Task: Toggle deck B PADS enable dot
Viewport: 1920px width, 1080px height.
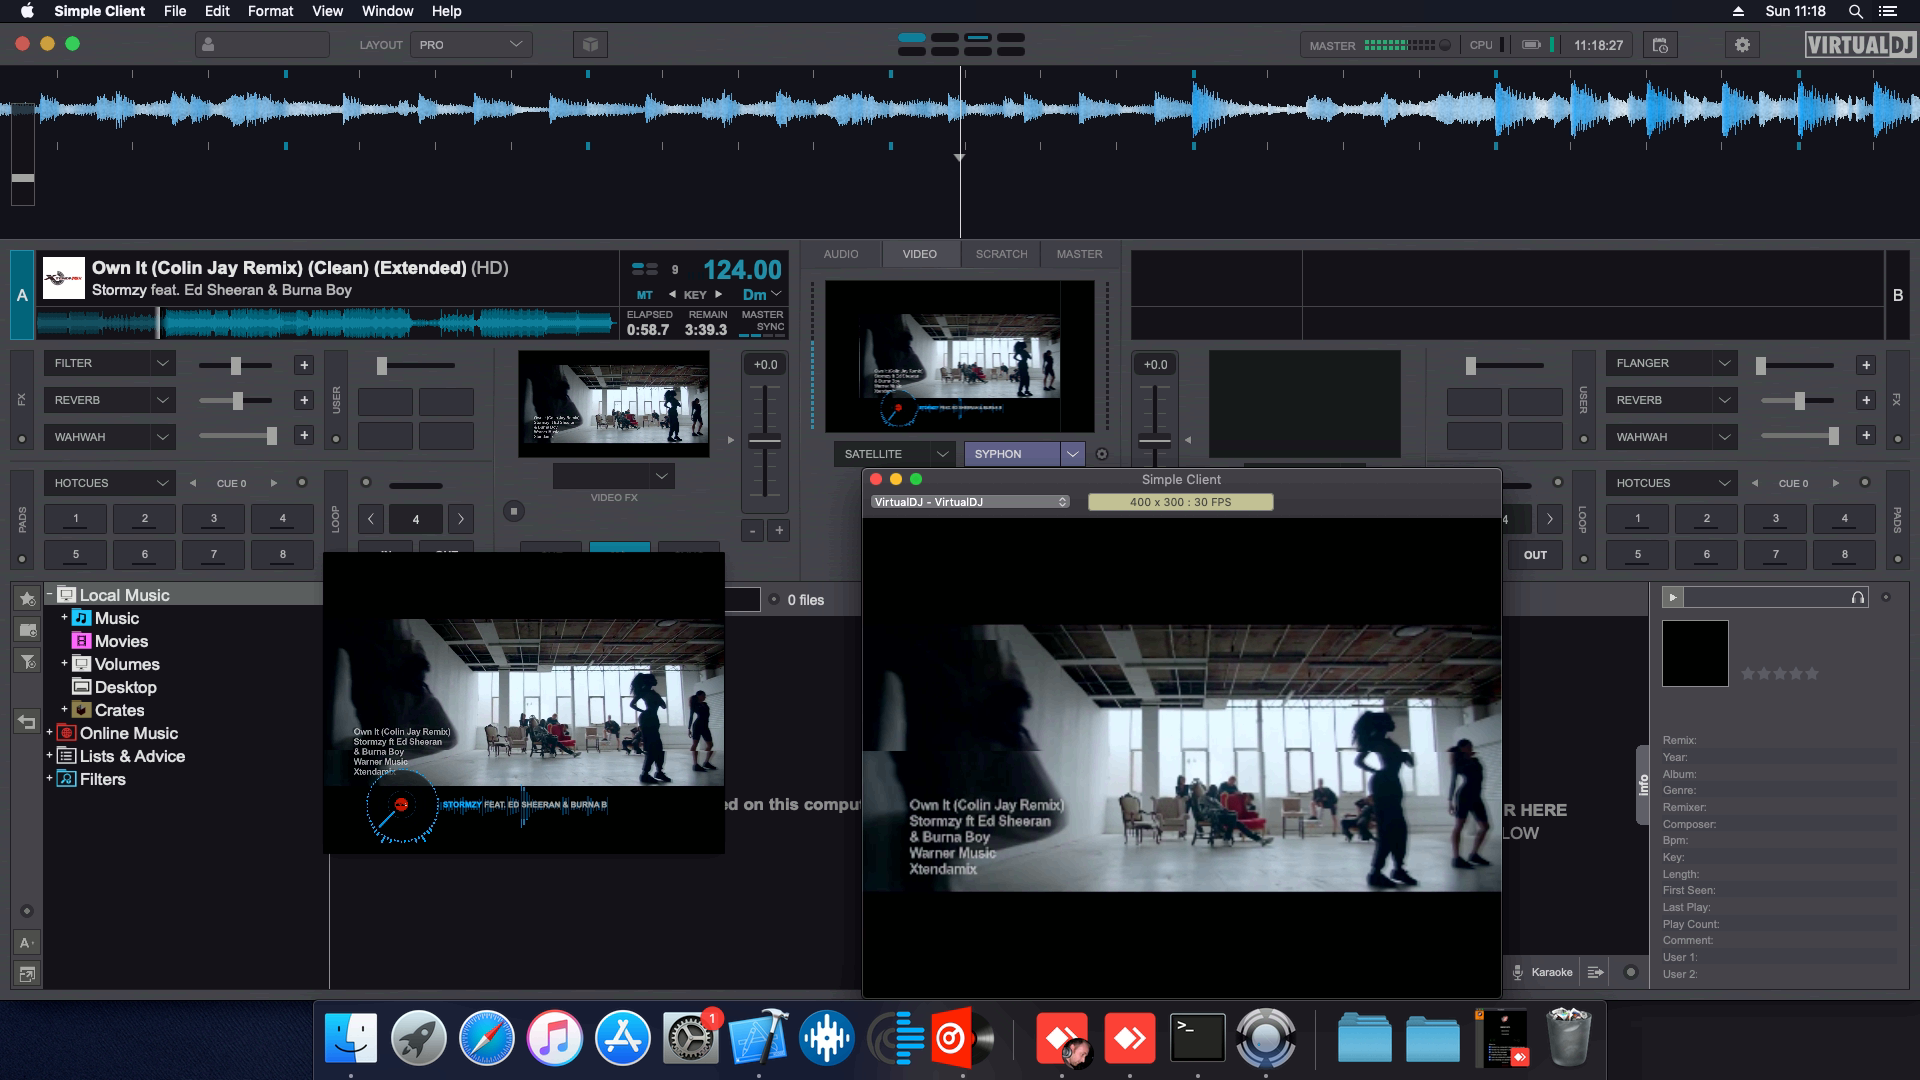Action: (1897, 559)
